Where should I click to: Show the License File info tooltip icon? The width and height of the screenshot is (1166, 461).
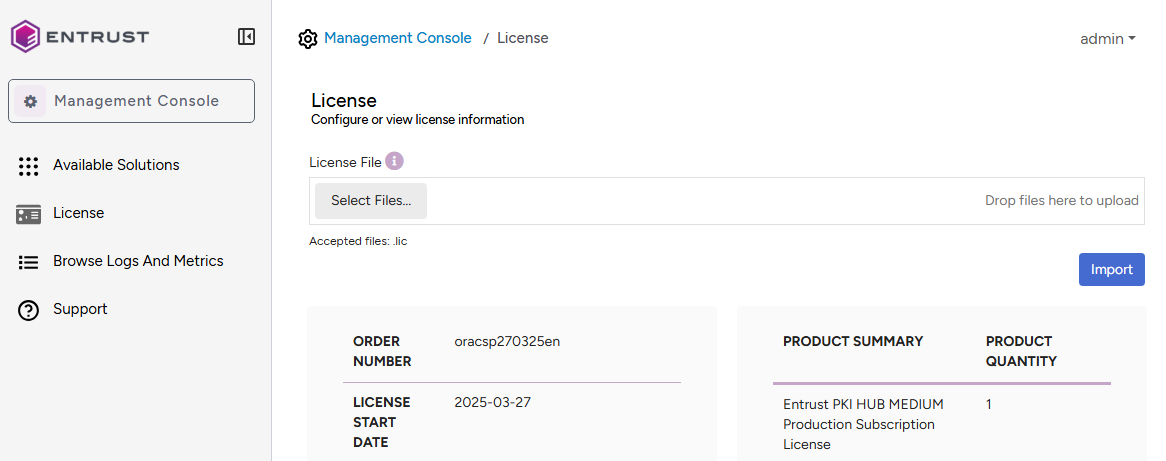pyautogui.click(x=394, y=161)
